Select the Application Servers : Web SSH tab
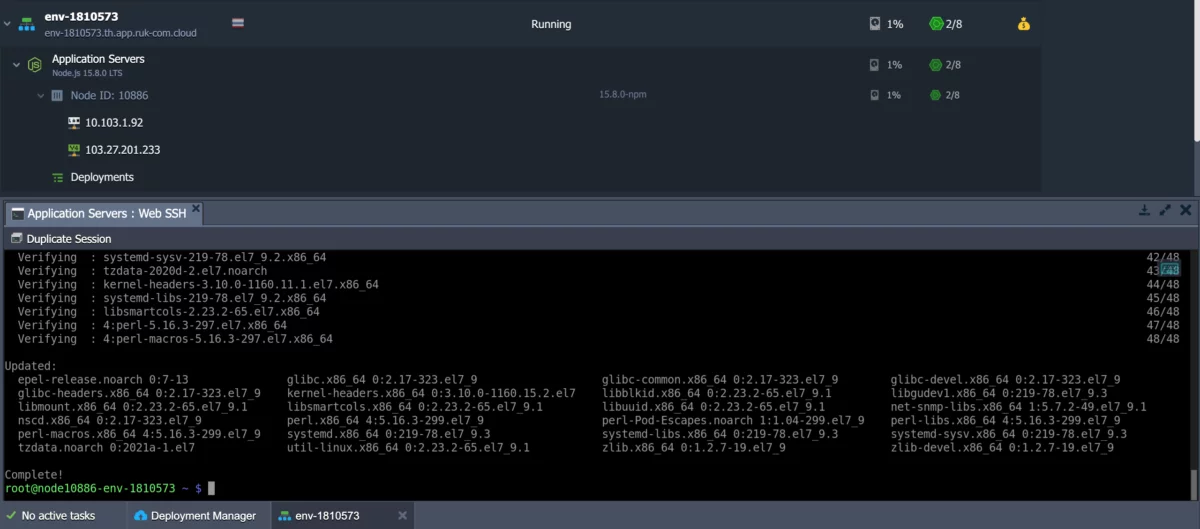The image size is (1200, 529). [x=98, y=213]
